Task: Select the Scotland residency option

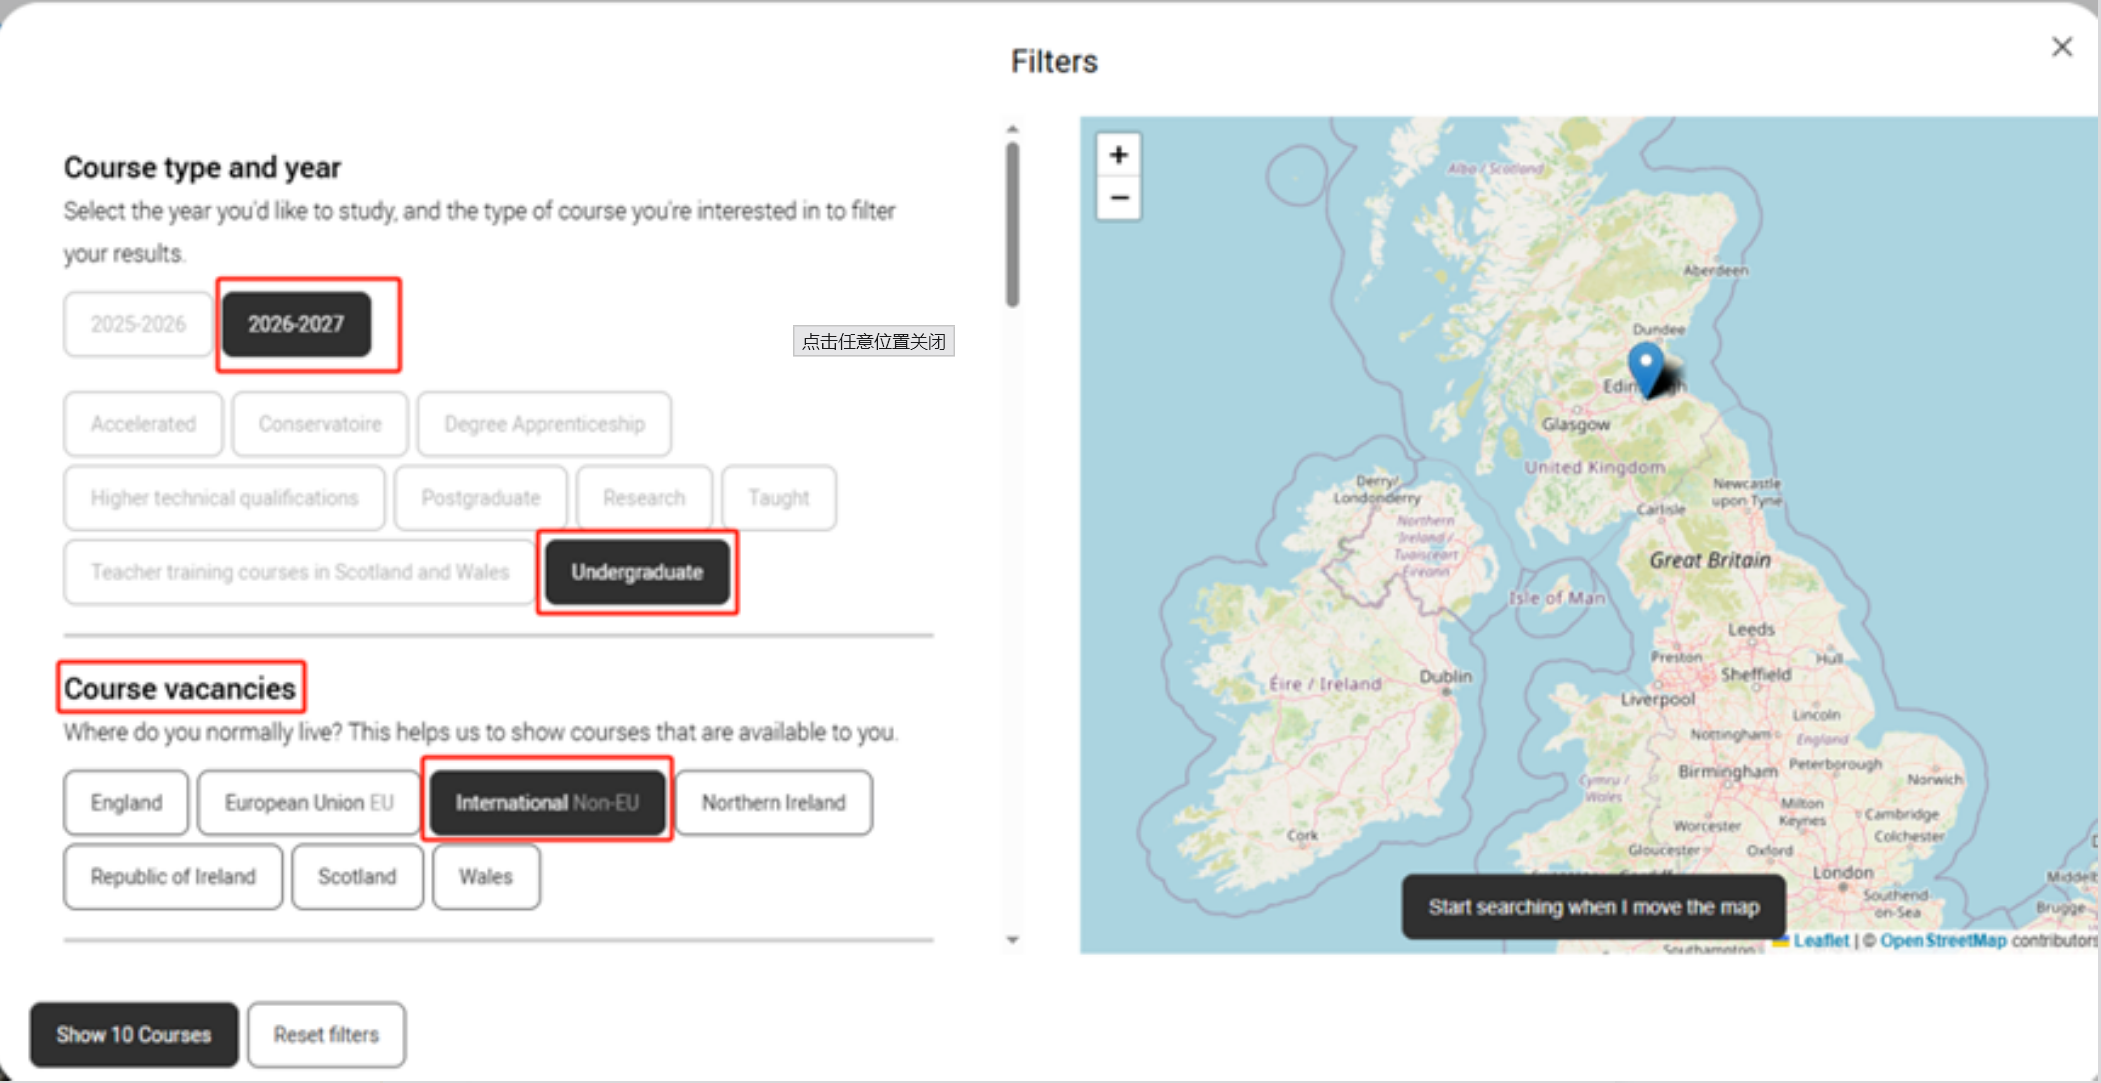Action: coord(357,877)
